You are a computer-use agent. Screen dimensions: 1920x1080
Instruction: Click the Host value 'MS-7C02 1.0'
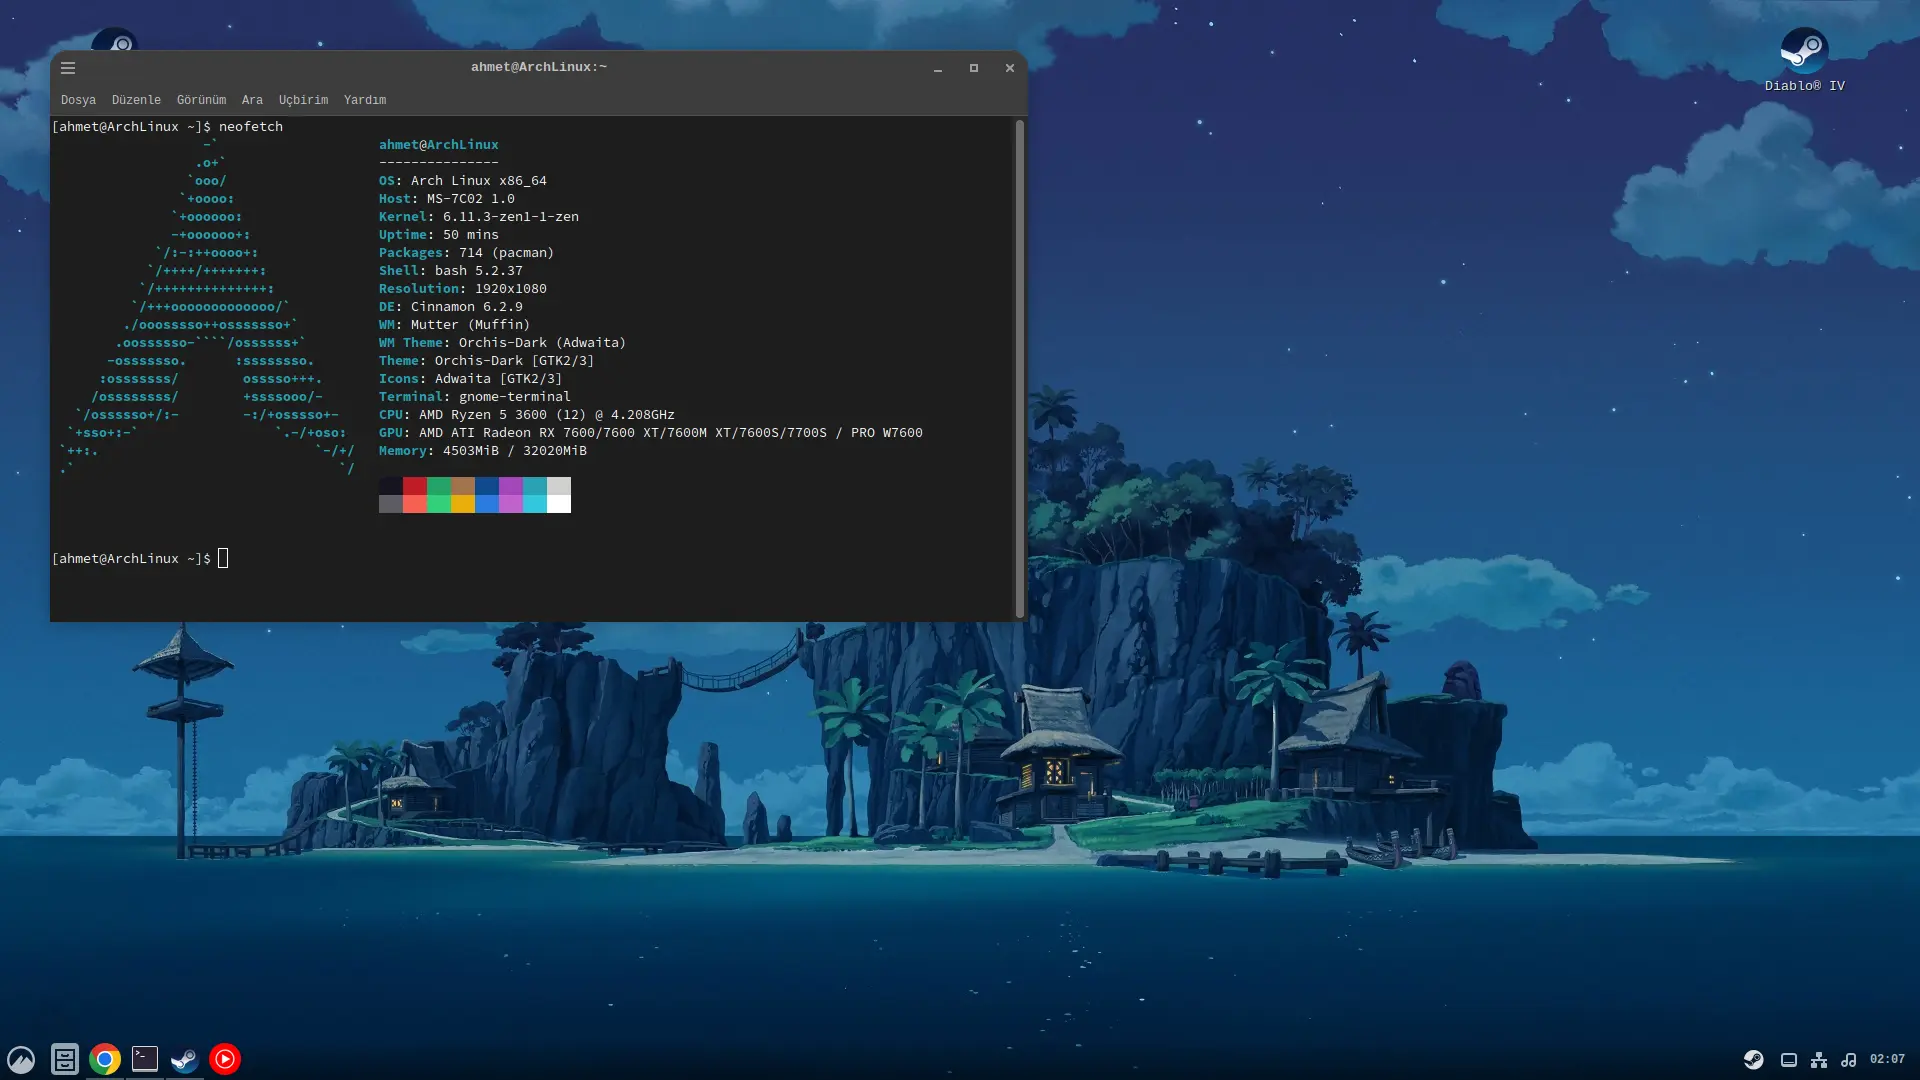(470, 199)
